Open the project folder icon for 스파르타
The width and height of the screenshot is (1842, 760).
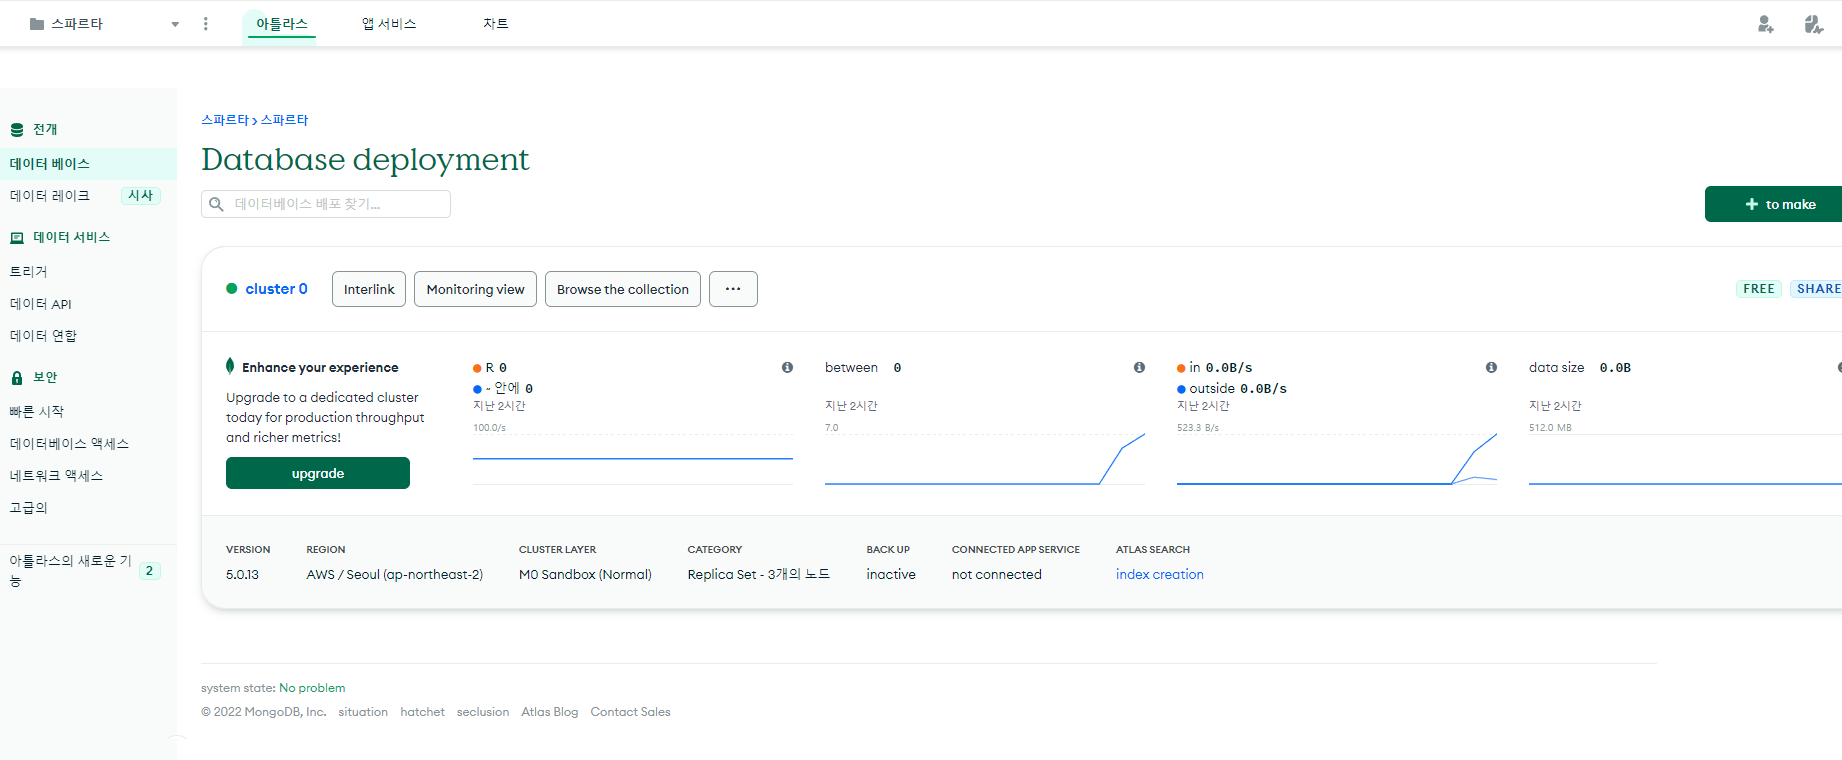tap(37, 24)
